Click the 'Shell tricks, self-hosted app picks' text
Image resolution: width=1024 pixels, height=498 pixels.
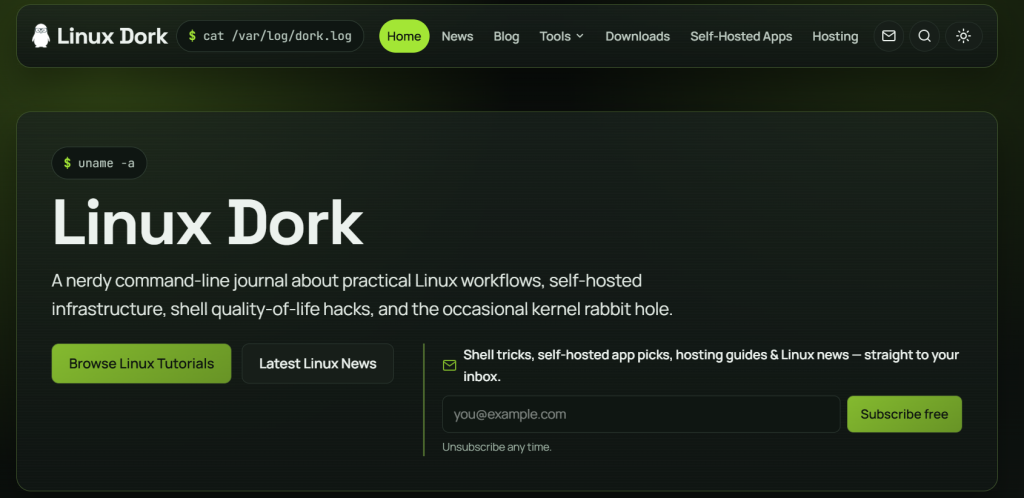(711, 366)
